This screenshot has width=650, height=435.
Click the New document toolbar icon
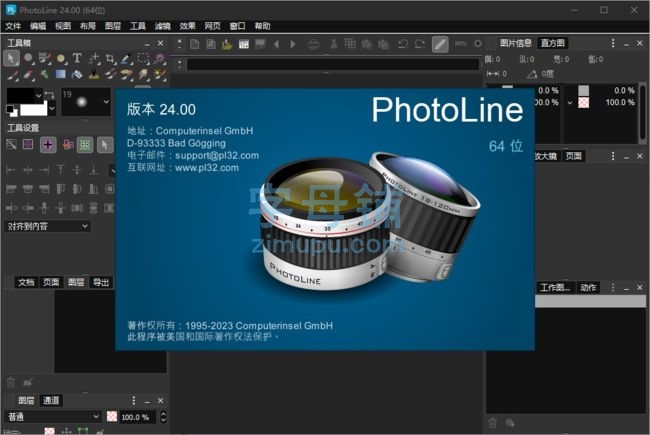click(x=194, y=44)
